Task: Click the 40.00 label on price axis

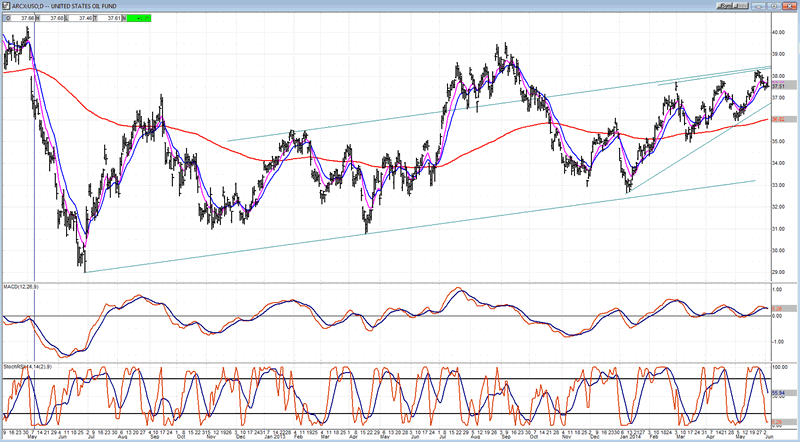Action: [780, 32]
